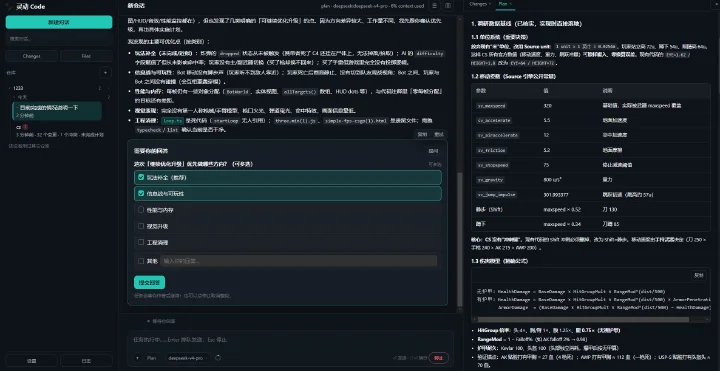This screenshot has width=720, height=371.
Task: Open the round dropdown arrow left of Plan
Action: [137, 358]
